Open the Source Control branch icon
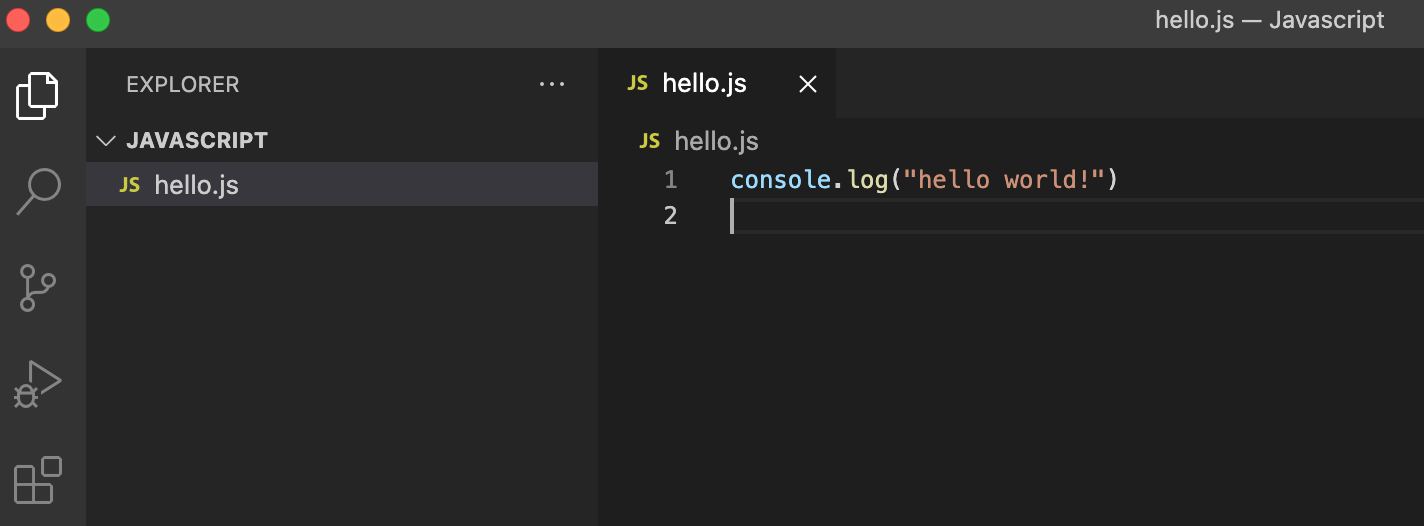Screen dimensions: 1424x526 click(38, 288)
